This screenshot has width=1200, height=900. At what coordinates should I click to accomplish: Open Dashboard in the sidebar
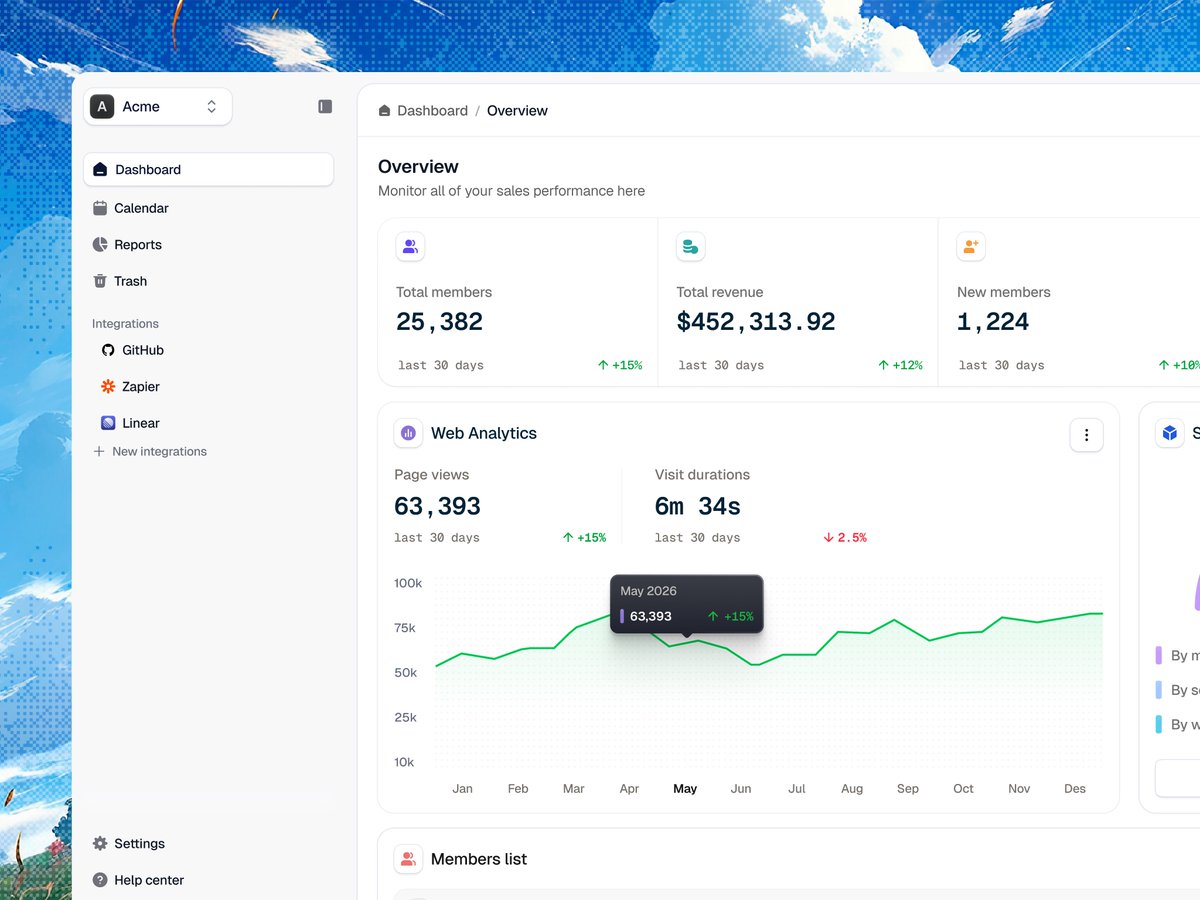click(x=208, y=170)
